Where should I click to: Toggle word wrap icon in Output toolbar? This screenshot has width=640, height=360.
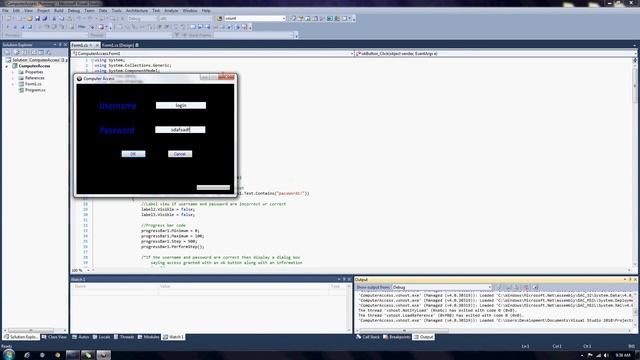pos(536,287)
